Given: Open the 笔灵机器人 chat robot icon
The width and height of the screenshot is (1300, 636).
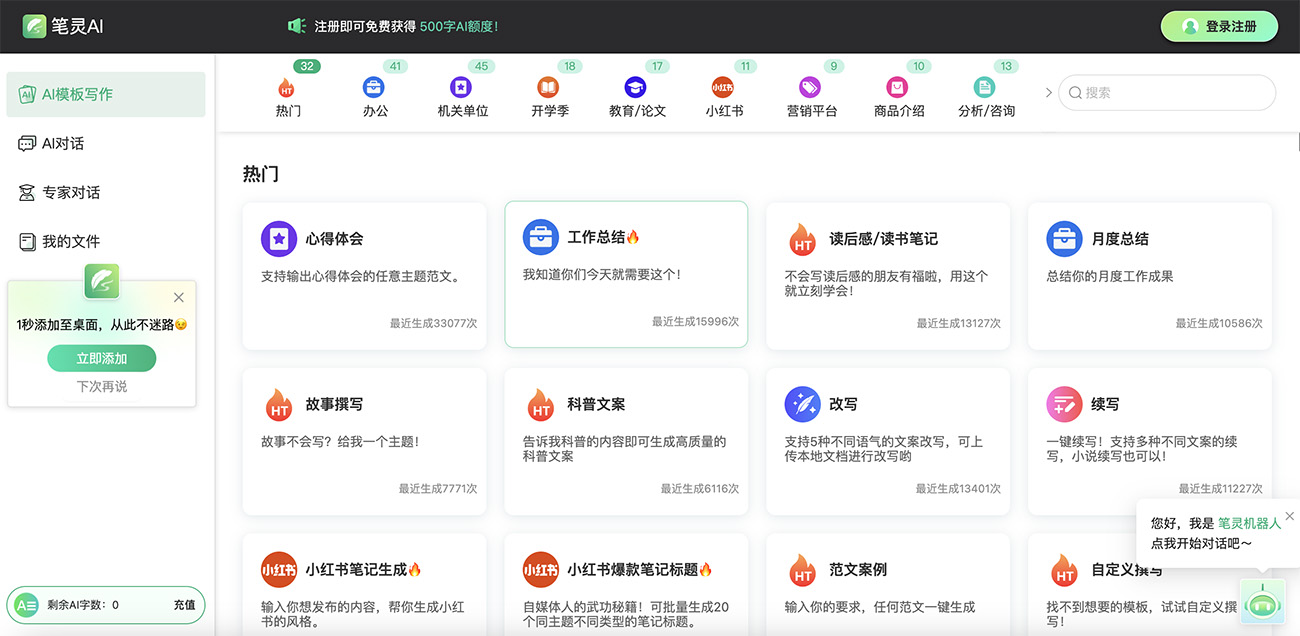Looking at the screenshot, I should coord(1261,604).
